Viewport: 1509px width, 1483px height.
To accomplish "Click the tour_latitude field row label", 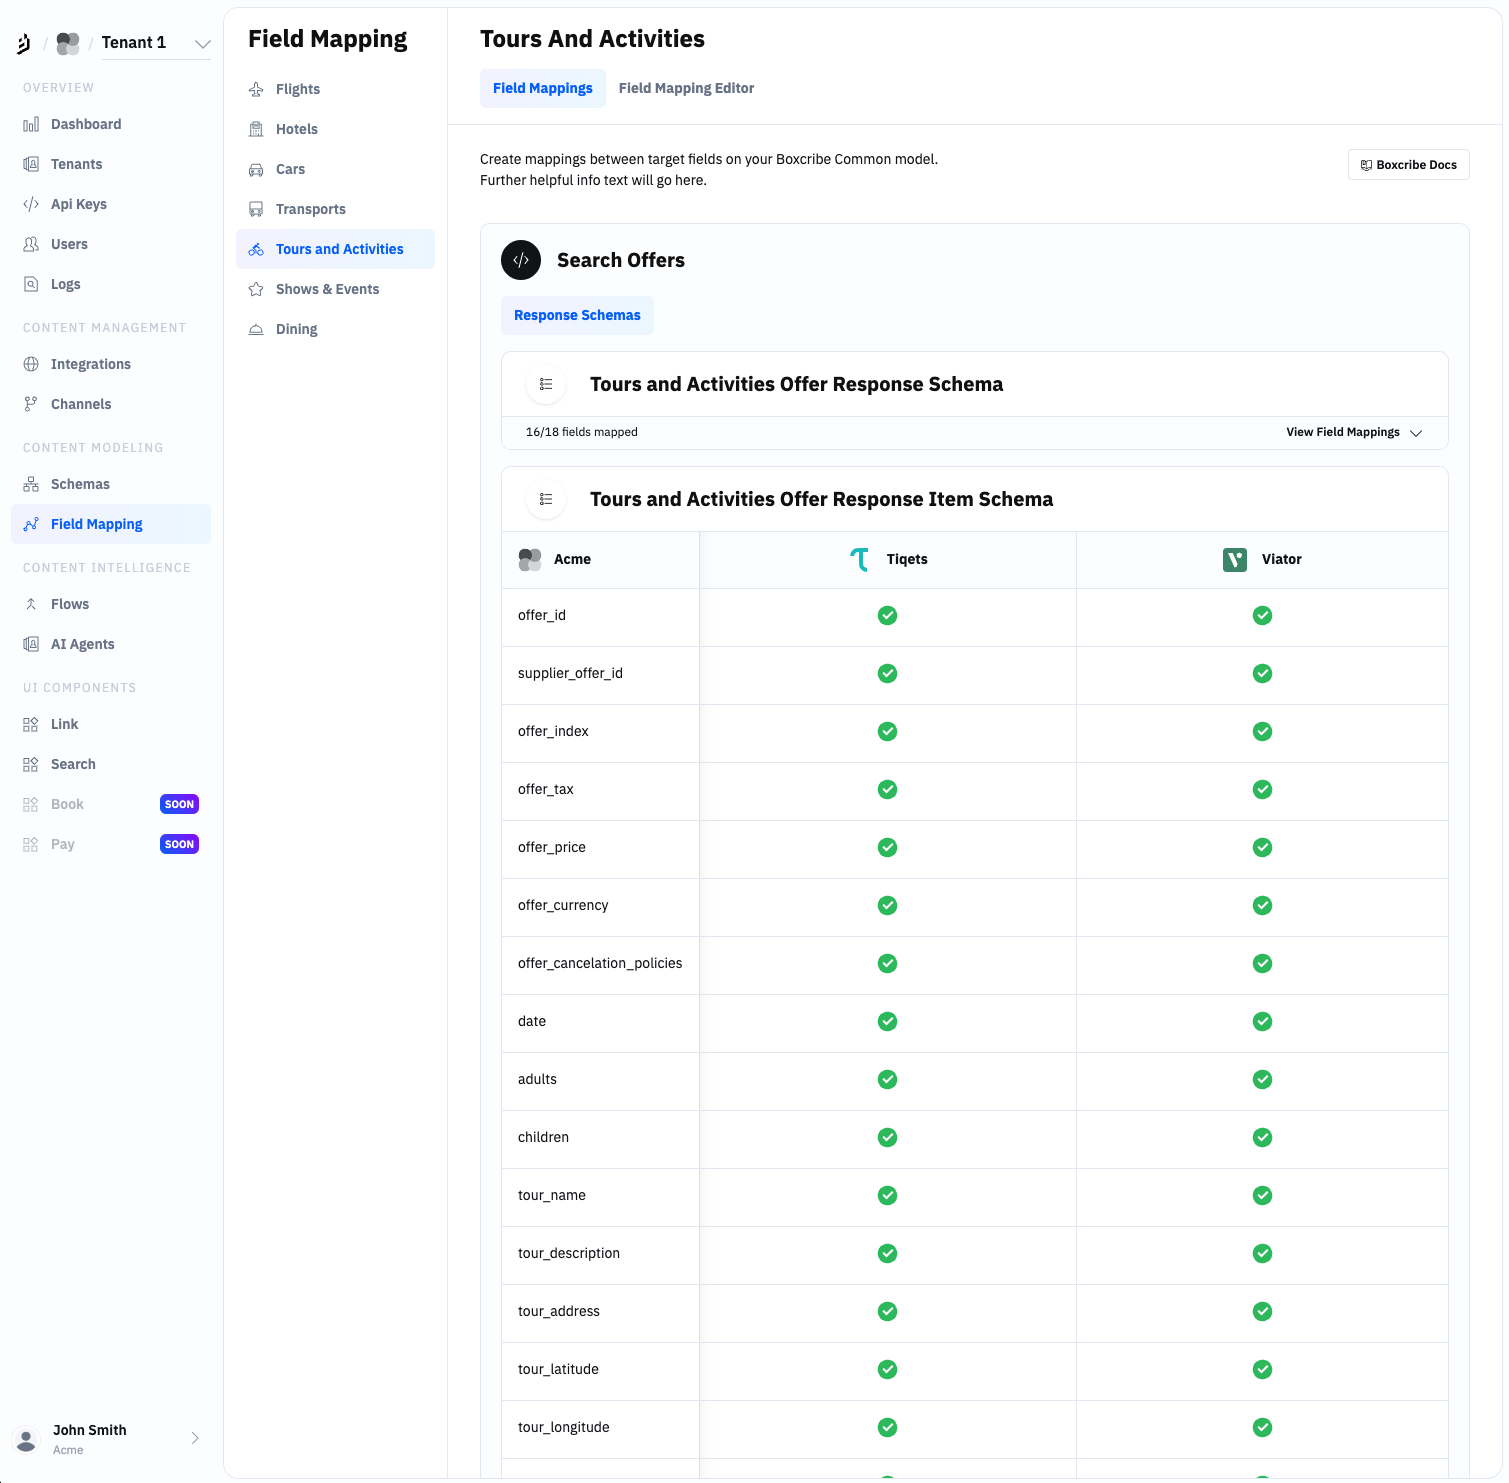I will [x=558, y=1369].
